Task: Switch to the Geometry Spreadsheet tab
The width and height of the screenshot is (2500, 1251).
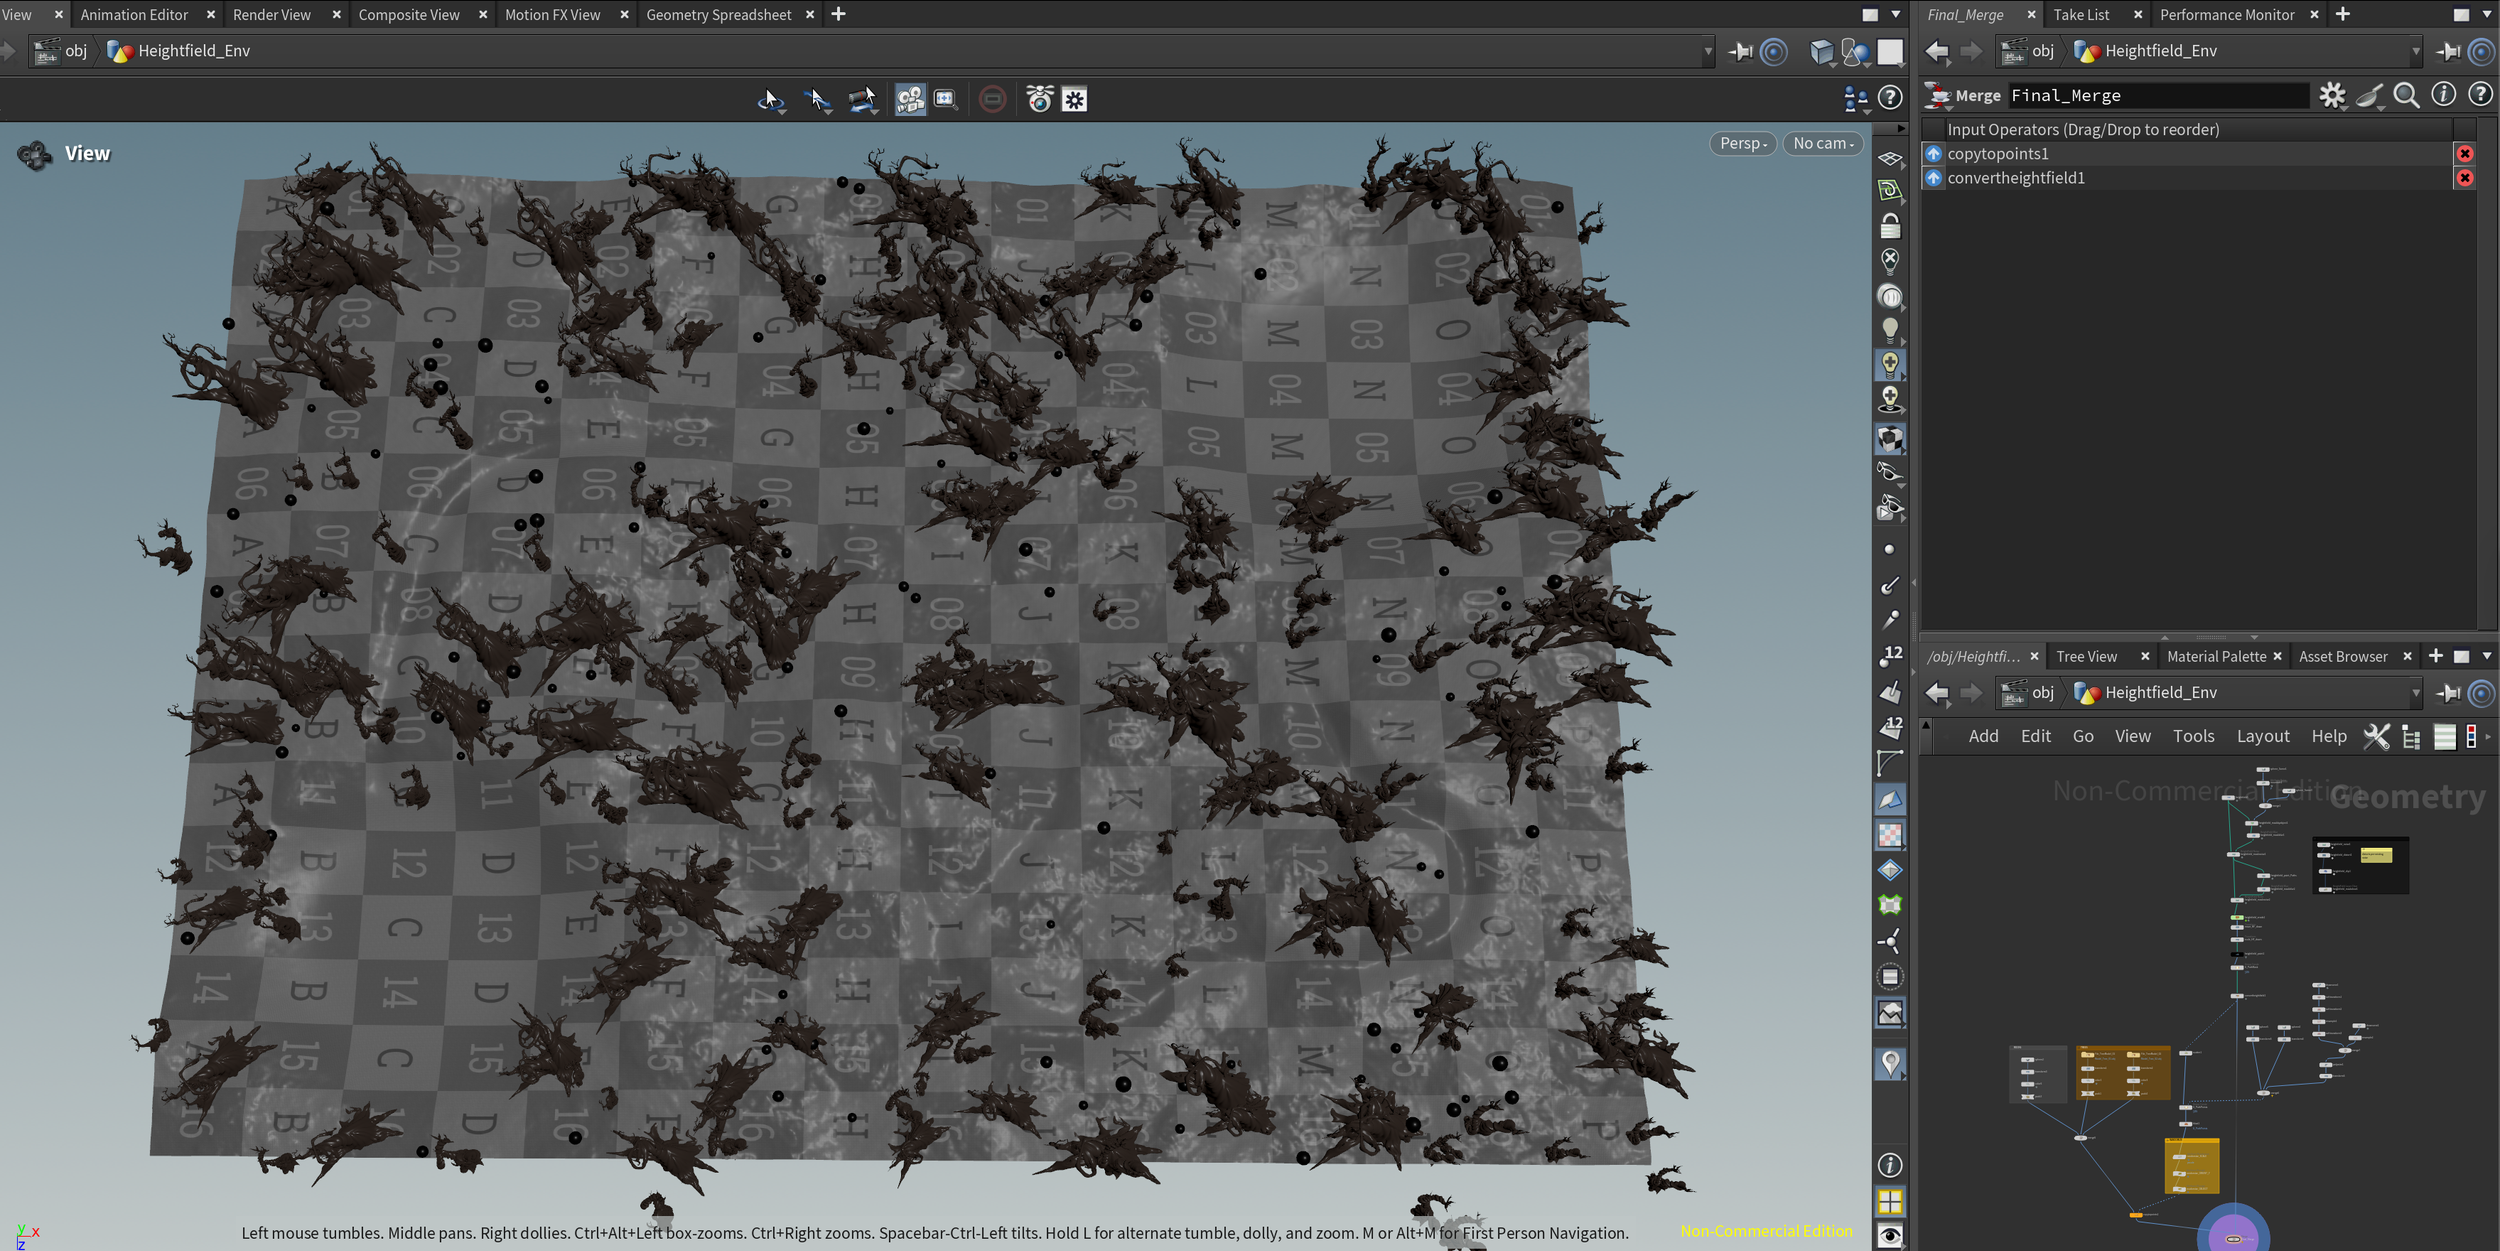Action: click(x=718, y=14)
